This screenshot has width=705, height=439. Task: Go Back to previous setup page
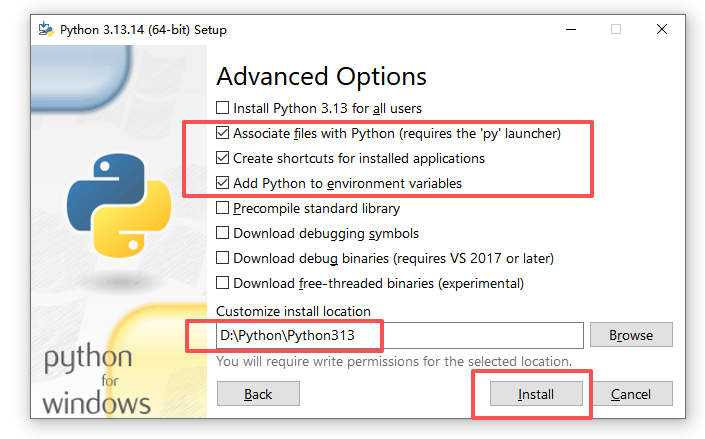coord(258,394)
